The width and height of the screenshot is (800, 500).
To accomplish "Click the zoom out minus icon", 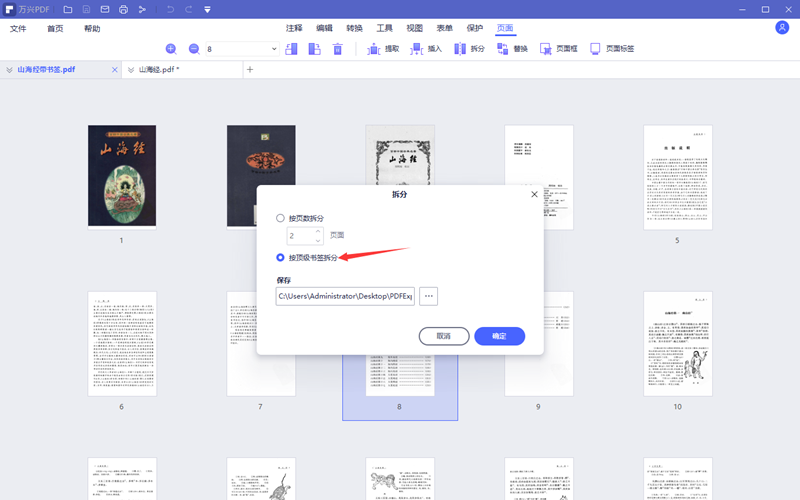I will click(x=193, y=49).
